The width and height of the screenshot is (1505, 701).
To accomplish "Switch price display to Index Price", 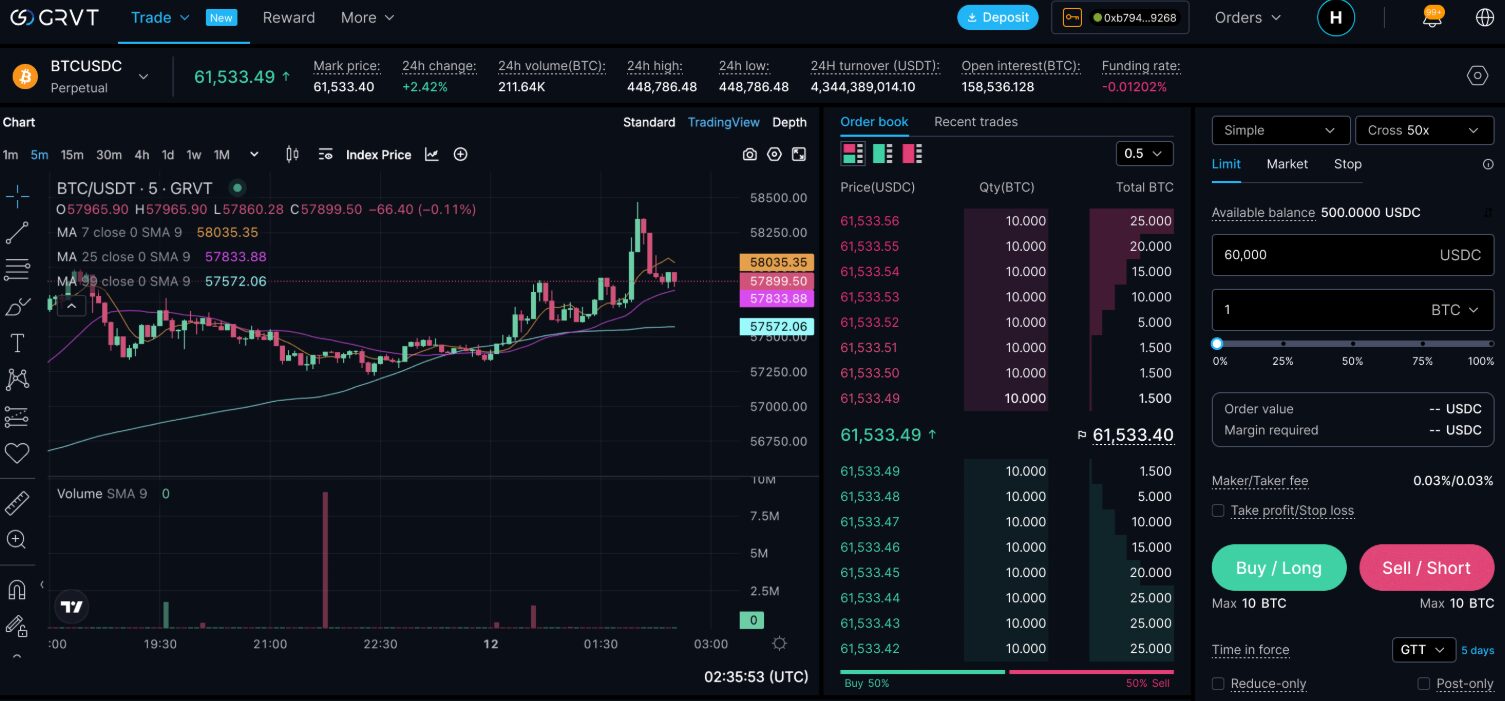I will pos(378,155).
